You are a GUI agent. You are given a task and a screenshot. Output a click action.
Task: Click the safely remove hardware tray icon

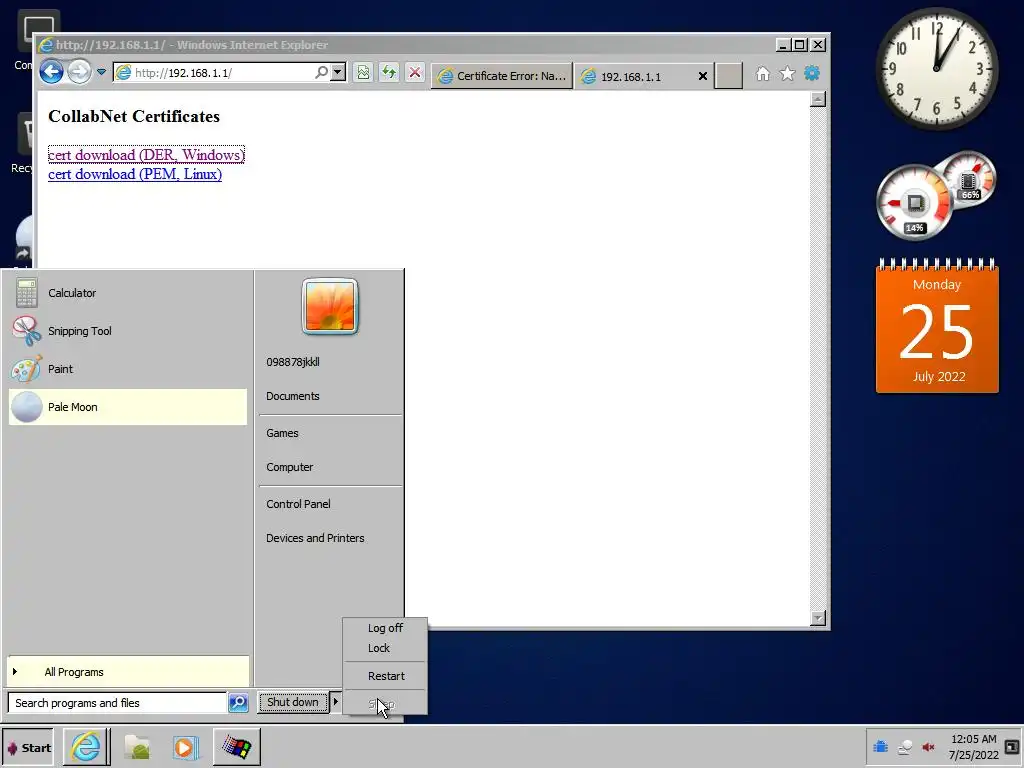click(904, 746)
